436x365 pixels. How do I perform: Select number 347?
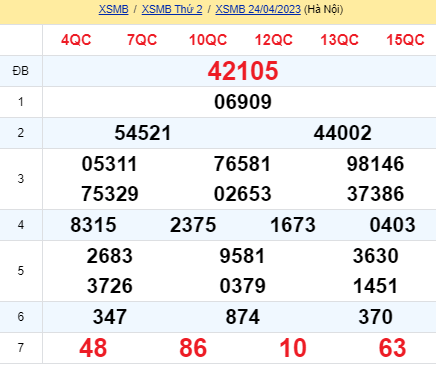pos(110,317)
